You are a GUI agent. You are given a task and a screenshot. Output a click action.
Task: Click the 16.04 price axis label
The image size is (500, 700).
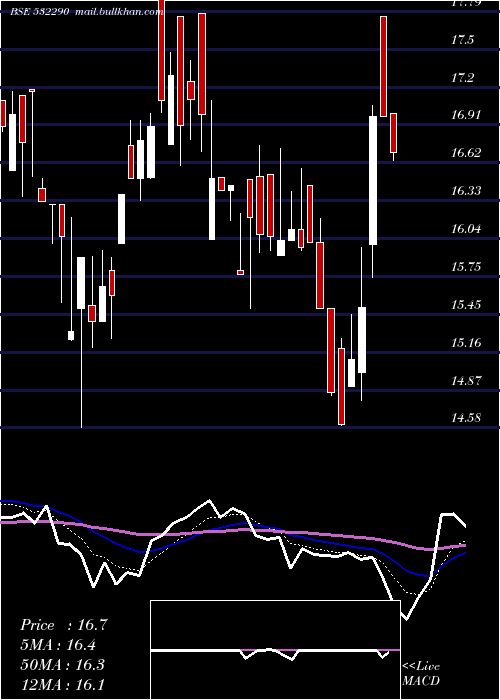(466, 229)
